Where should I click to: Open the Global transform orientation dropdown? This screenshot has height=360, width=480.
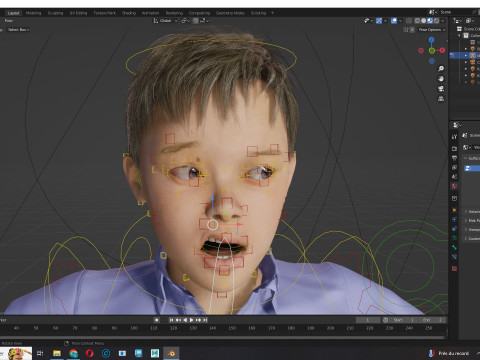[165, 21]
